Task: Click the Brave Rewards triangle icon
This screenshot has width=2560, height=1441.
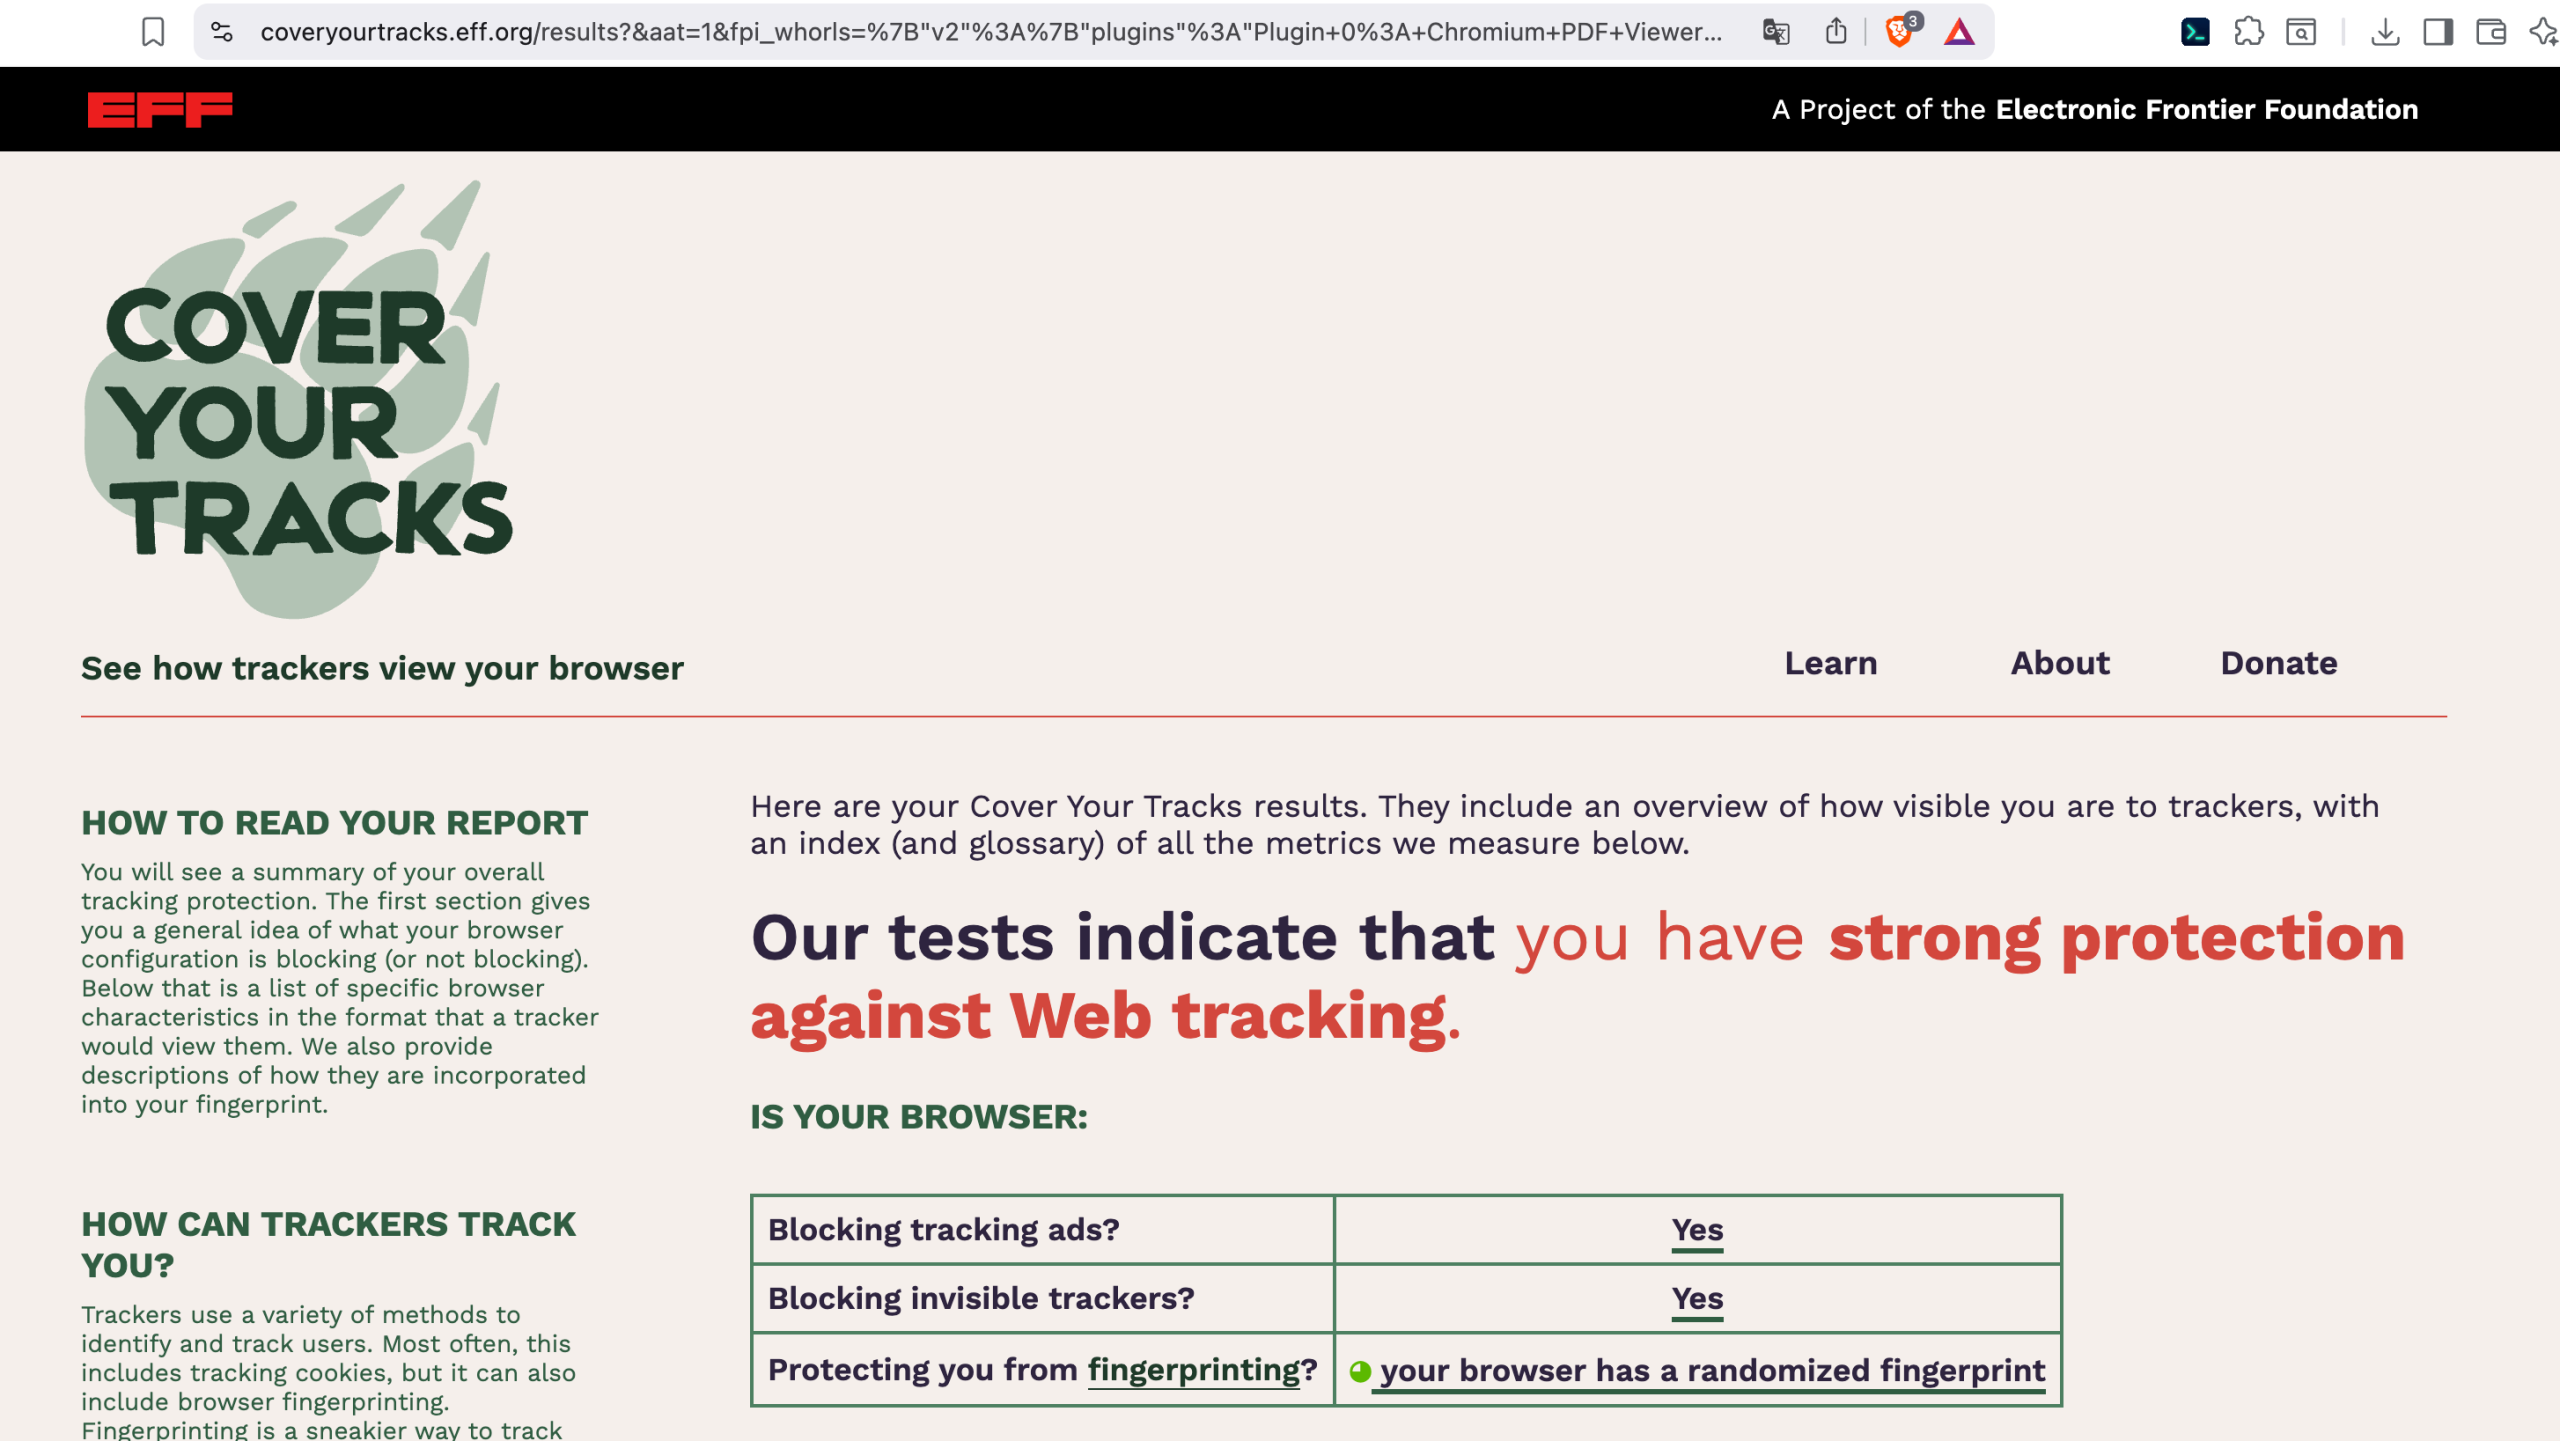Action: [1959, 33]
